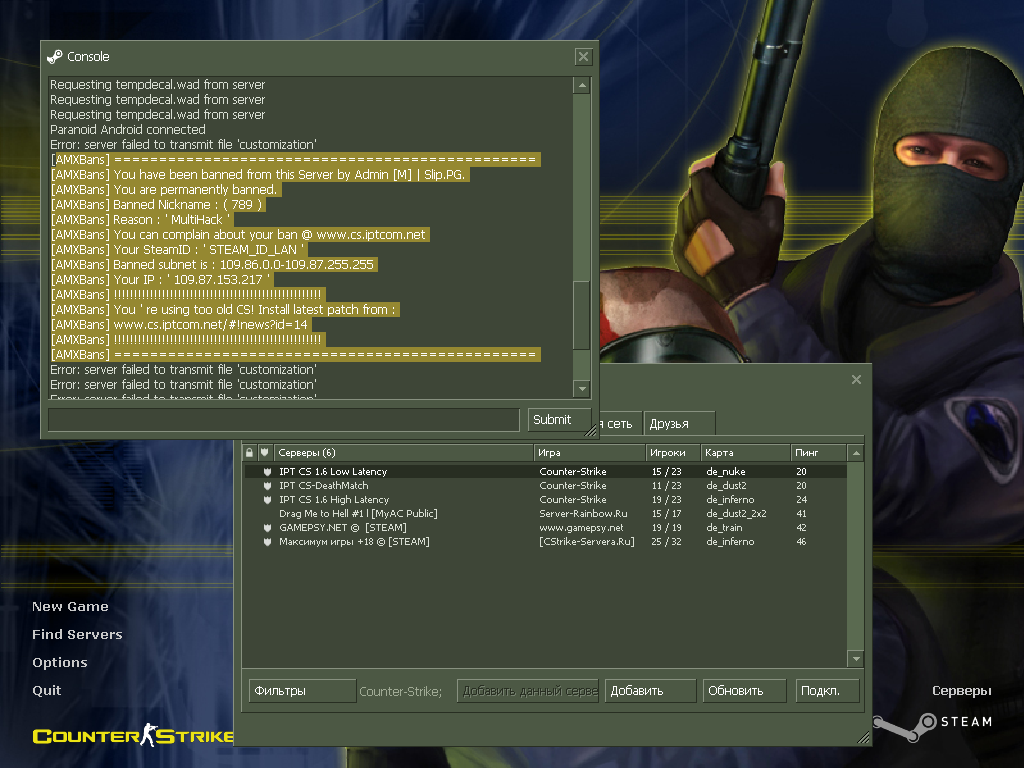This screenshot has height=768, width=1024.
Task: Click the Submit button in Console
Action: tap(559, 420)
